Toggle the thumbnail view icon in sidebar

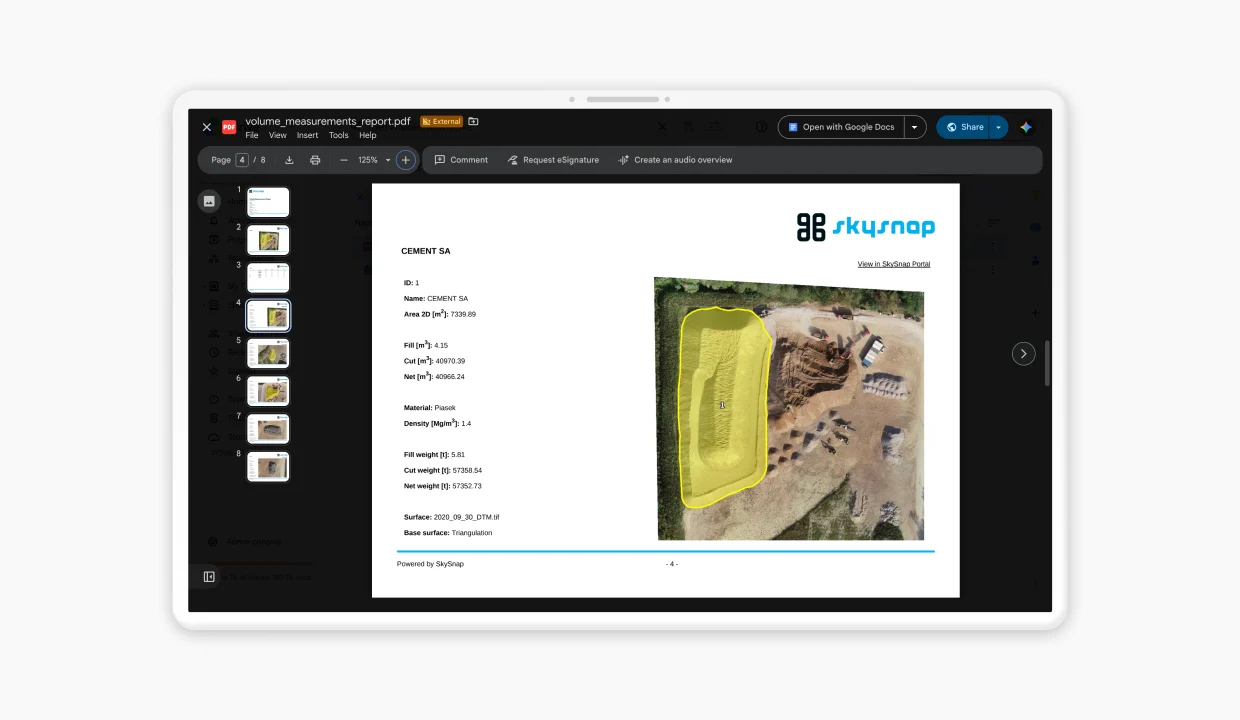point(209,201)
